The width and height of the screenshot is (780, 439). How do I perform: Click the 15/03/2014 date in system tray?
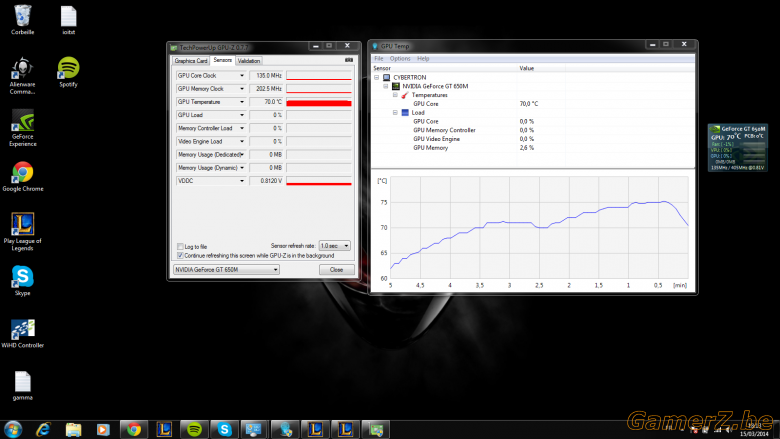(754, 434)
